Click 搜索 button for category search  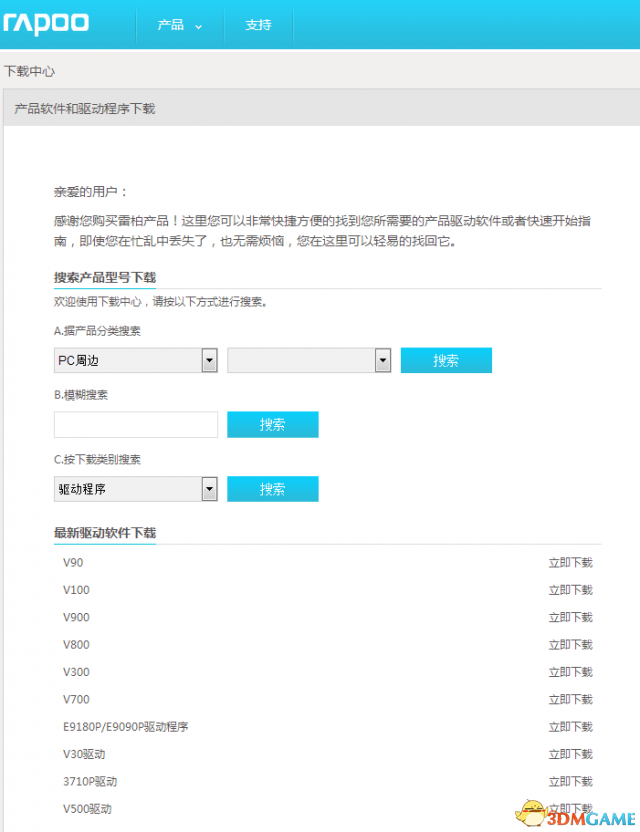click(x=446, y=360)
